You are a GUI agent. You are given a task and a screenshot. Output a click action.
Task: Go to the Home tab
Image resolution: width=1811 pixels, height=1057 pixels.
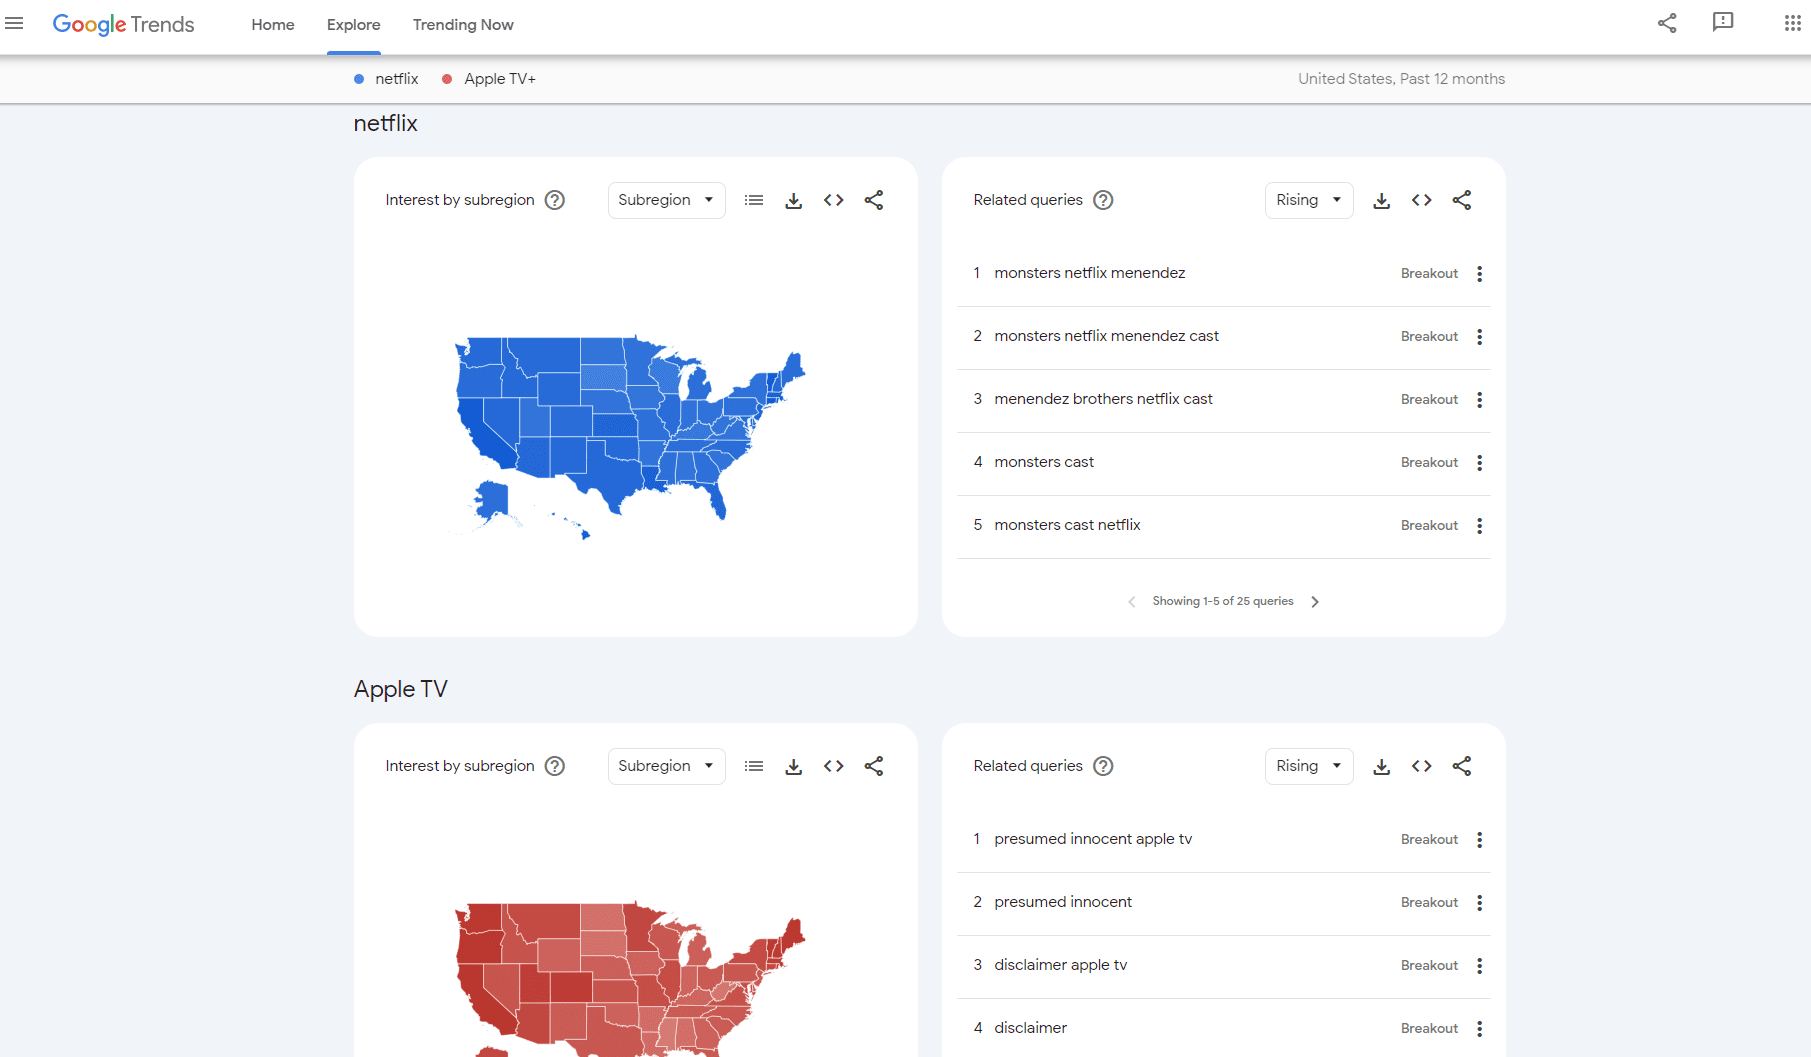(x=273, y=25)
